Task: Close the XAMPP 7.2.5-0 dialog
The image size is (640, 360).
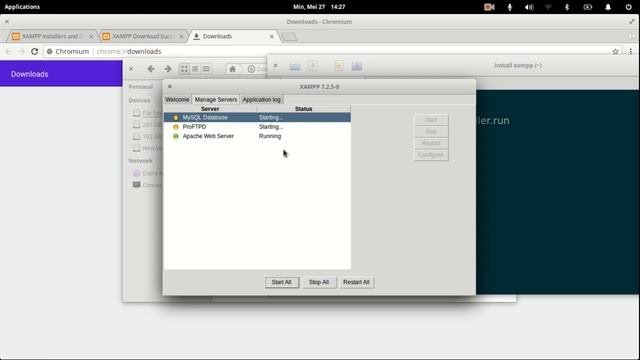Action: (170, 87)
